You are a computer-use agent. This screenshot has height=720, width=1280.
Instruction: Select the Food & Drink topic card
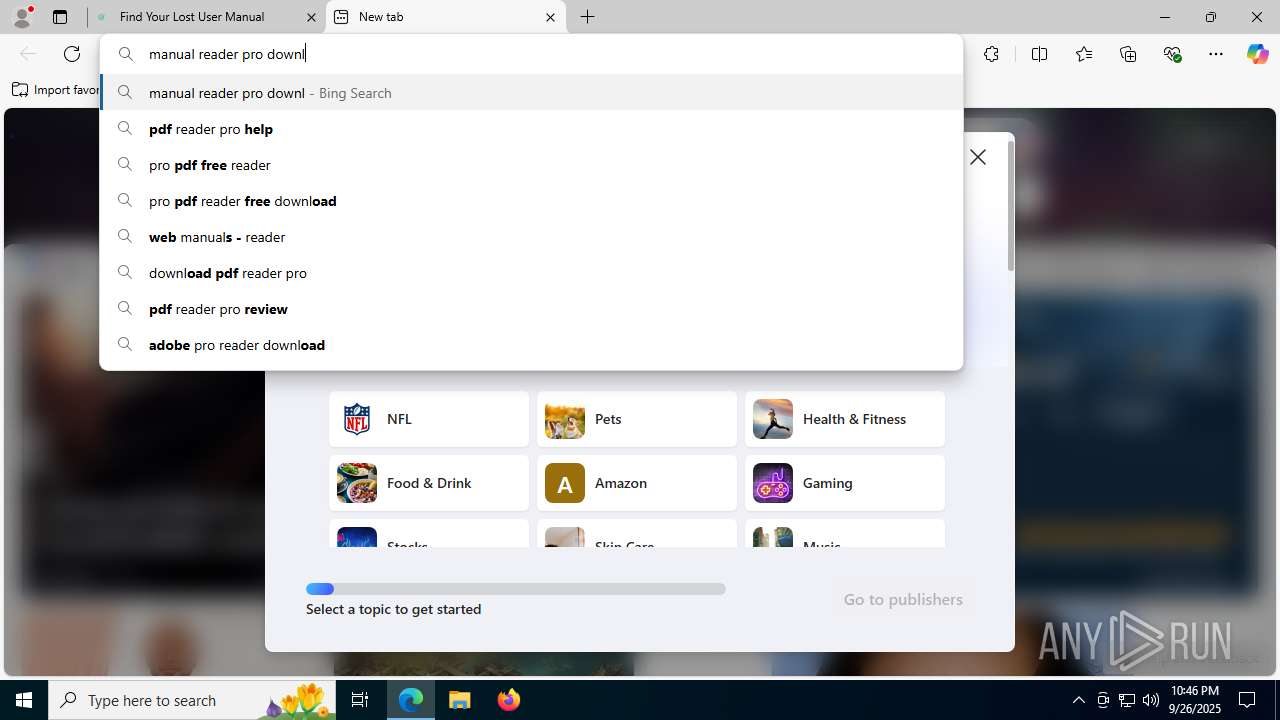tap(429, 483)
